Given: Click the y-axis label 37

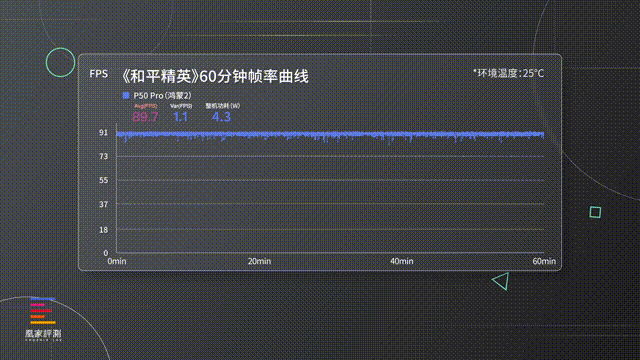Looking at the screenshot, I should click(x=104, y=204).
